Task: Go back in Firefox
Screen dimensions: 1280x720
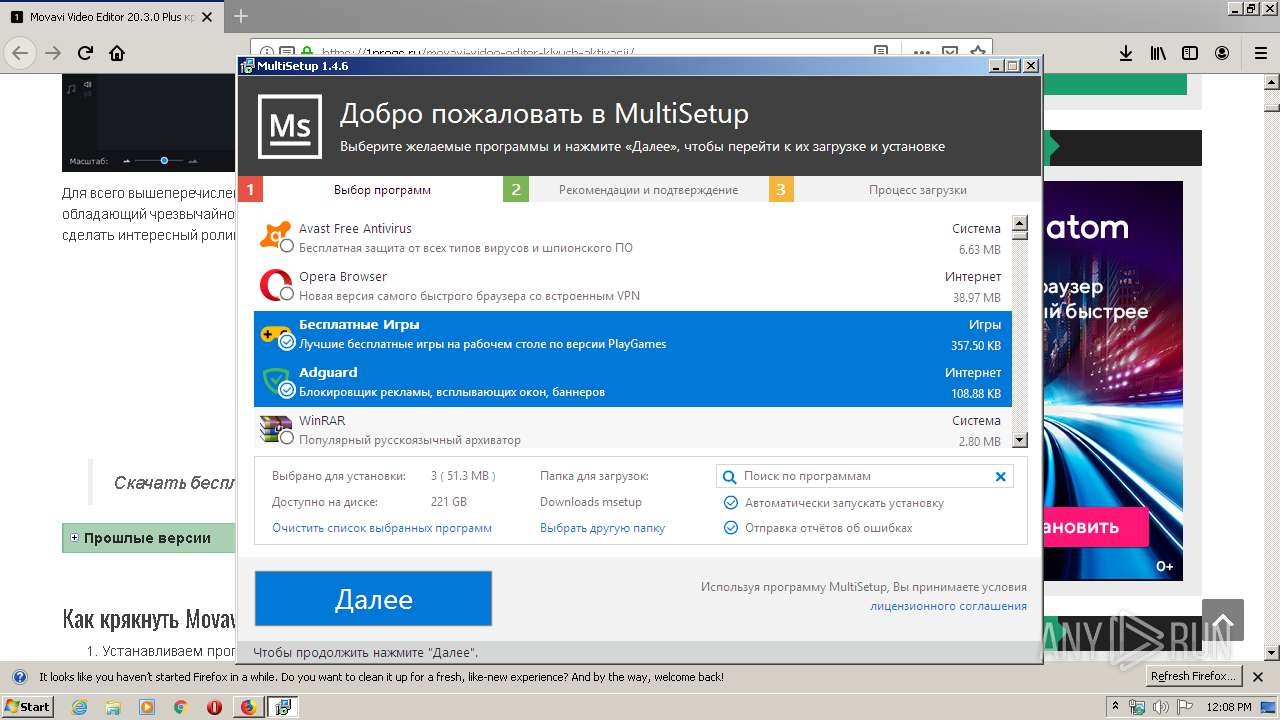Action: tap(20, 53)
